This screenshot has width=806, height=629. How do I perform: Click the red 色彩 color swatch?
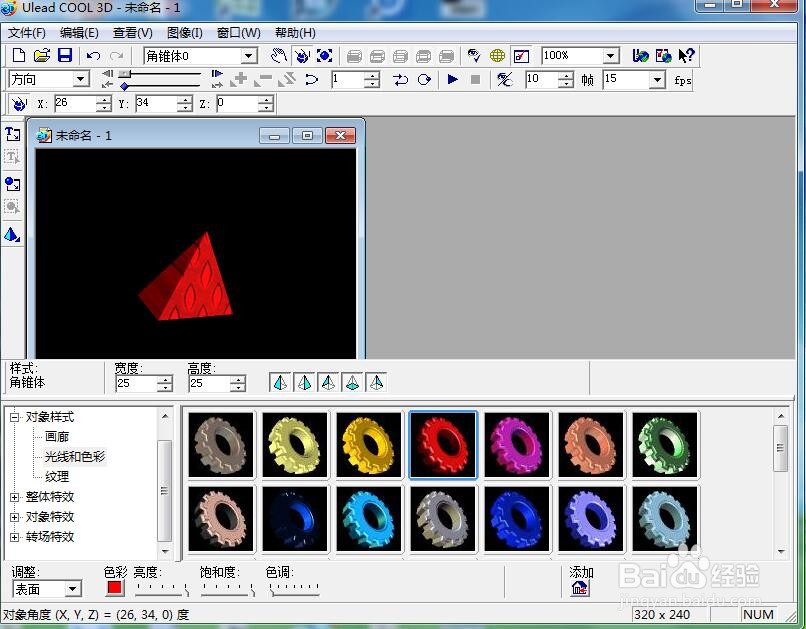click(115, 588)
